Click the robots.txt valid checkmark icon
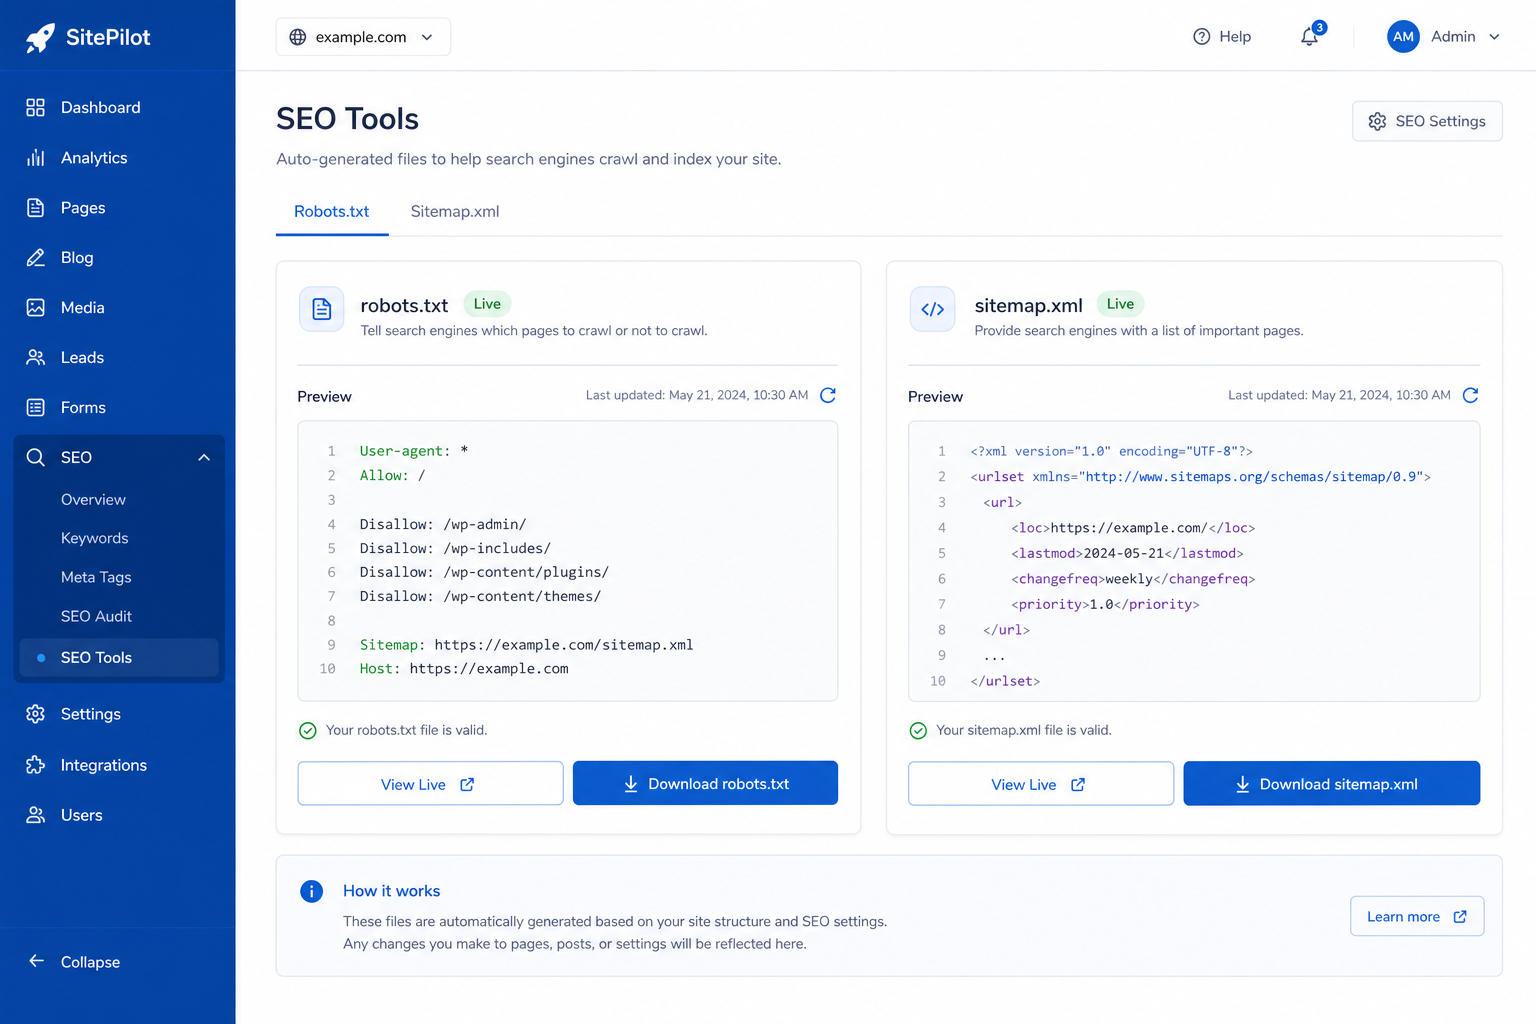Screen dimensions: 1536x1024 (308, 731)
